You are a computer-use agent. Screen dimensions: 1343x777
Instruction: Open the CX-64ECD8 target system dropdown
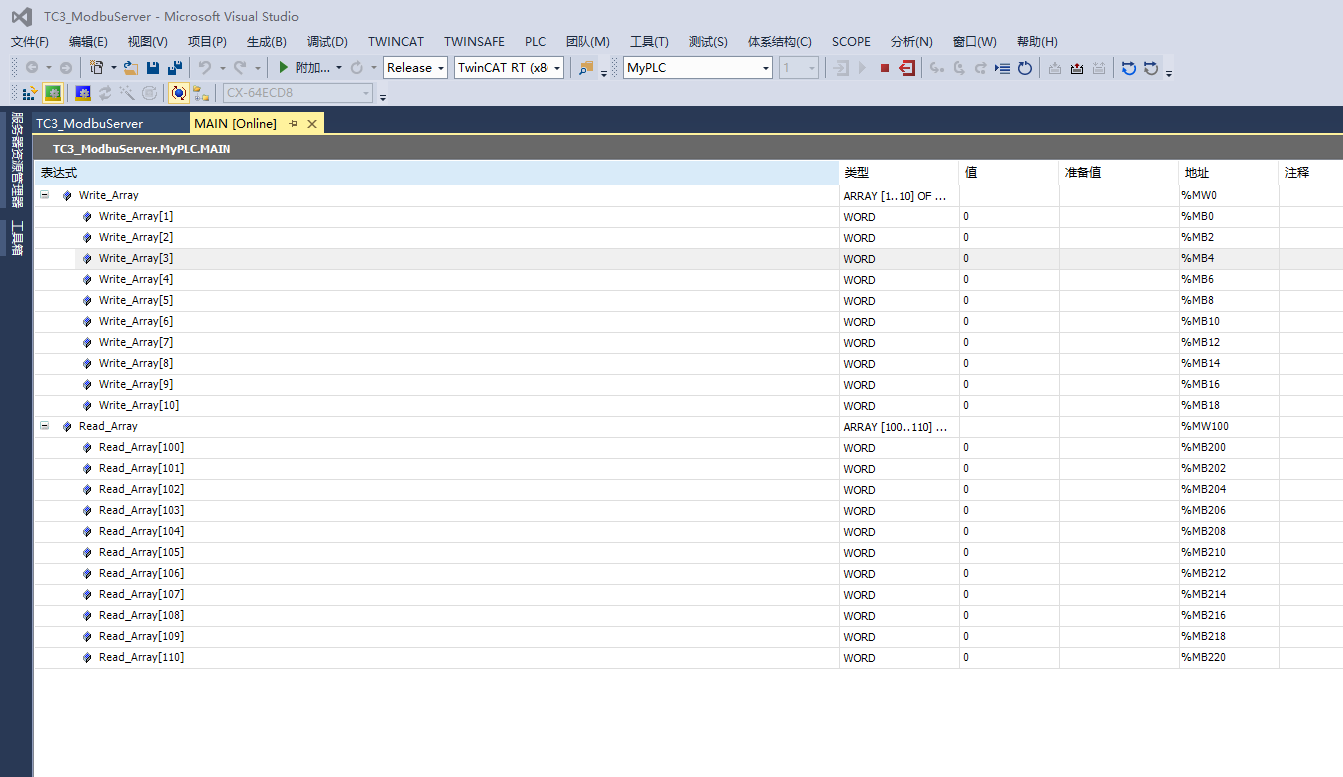(366, 93)
